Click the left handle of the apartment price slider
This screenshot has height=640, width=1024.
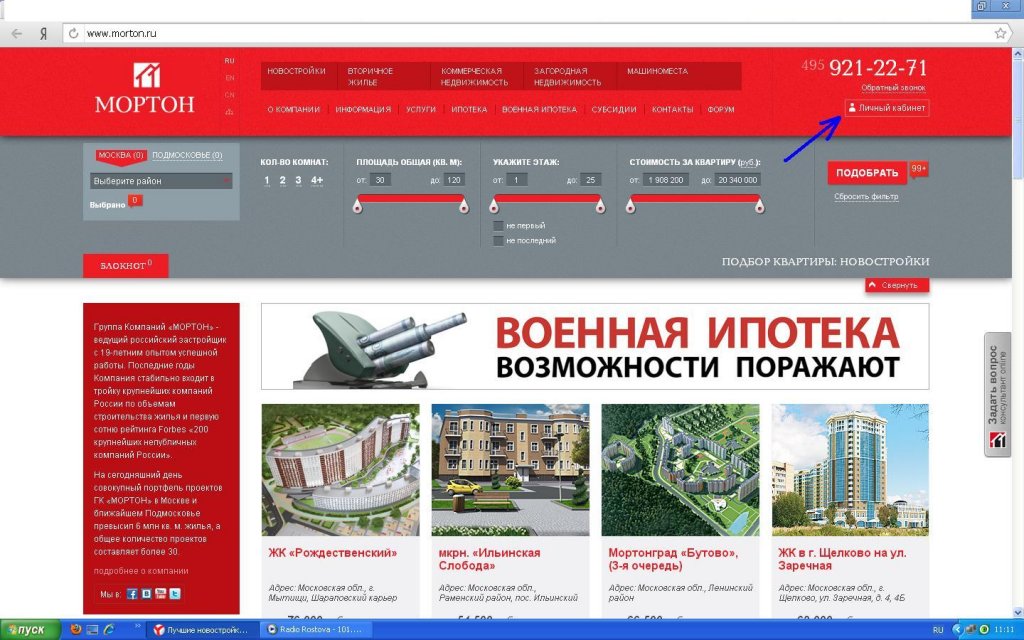630,207
